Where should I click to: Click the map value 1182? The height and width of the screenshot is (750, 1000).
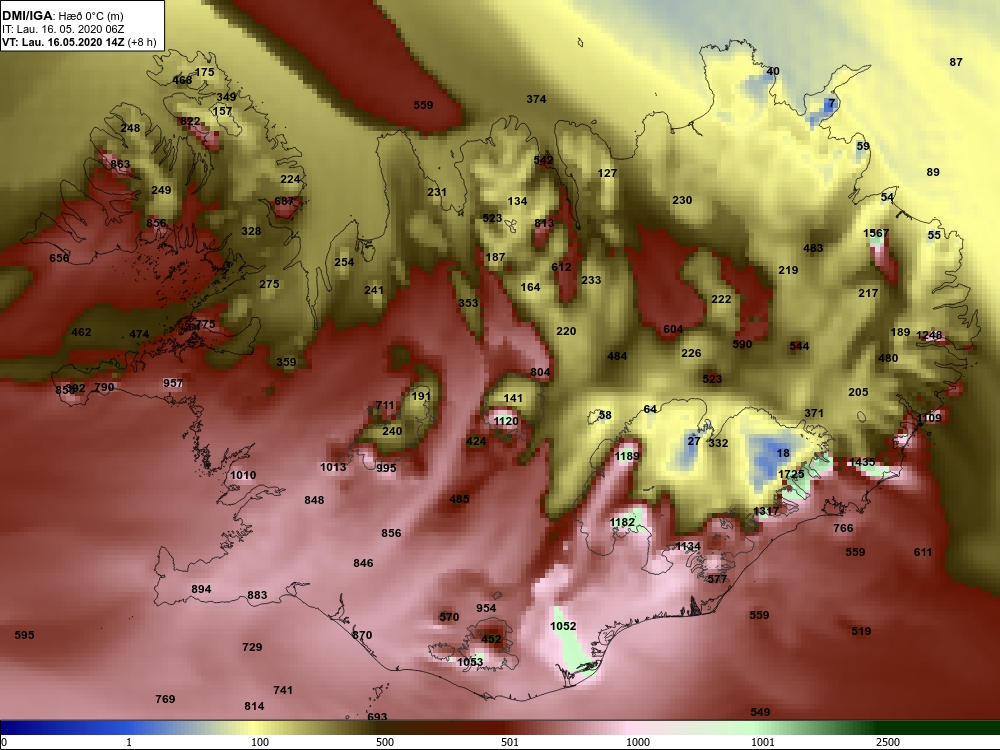pyautogui.click(x=622, y=522)
